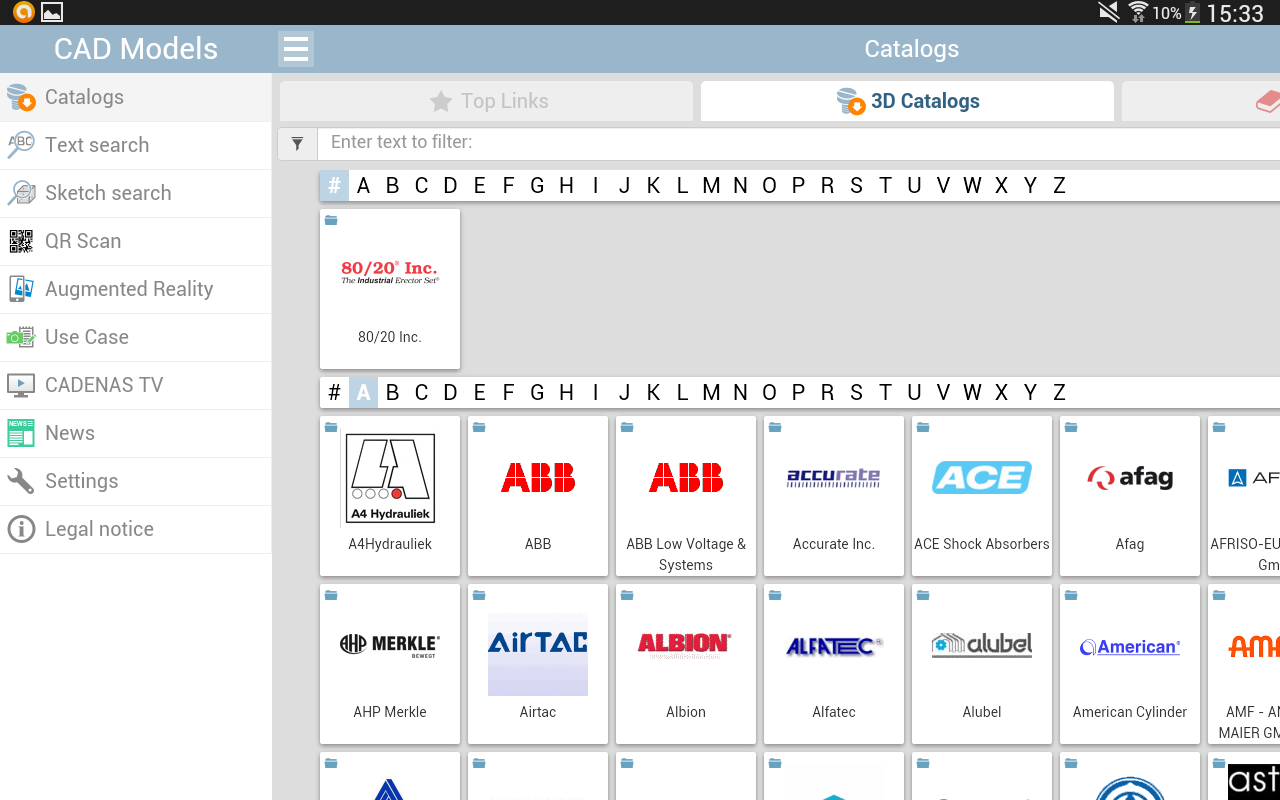Select the Text search magnifier icon
This screenshot has height=800, width=1280.
pyautogui.click(x=21, y=145)
